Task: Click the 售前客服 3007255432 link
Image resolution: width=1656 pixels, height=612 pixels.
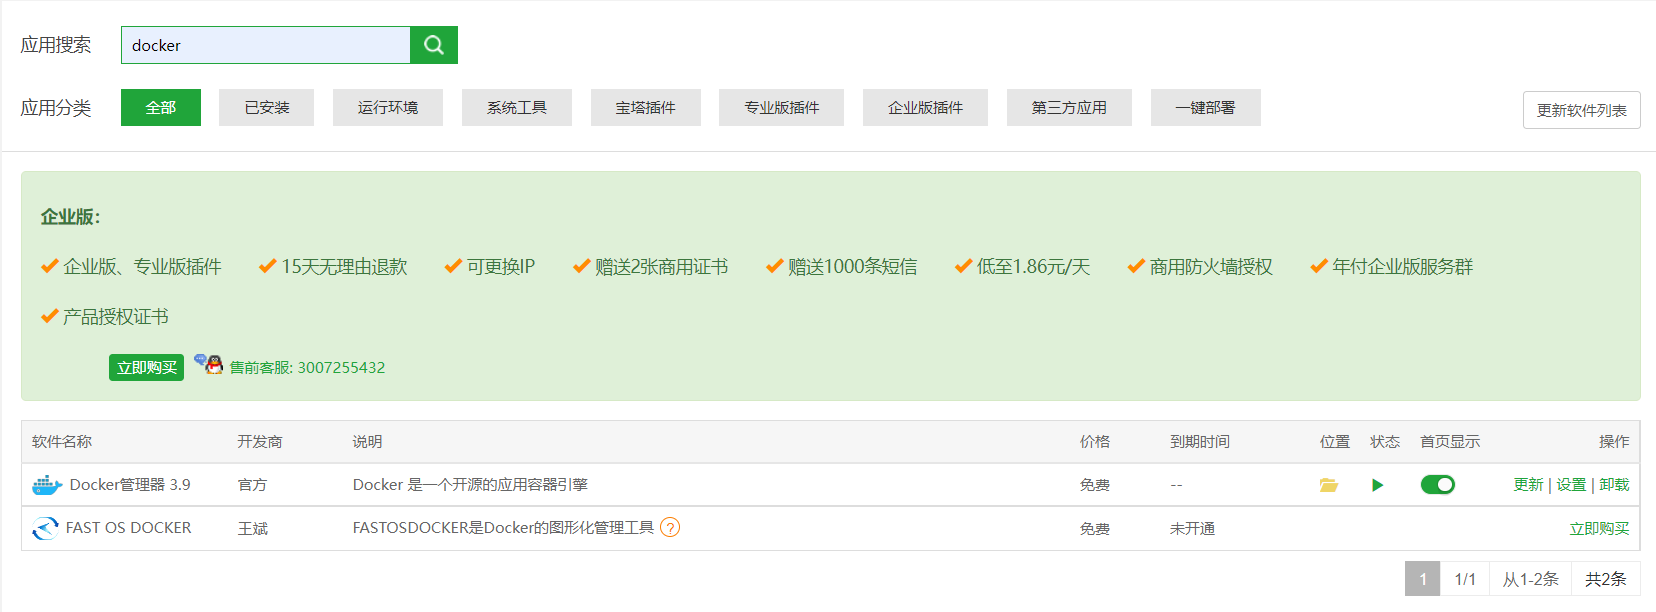Action: coord(308,368)
